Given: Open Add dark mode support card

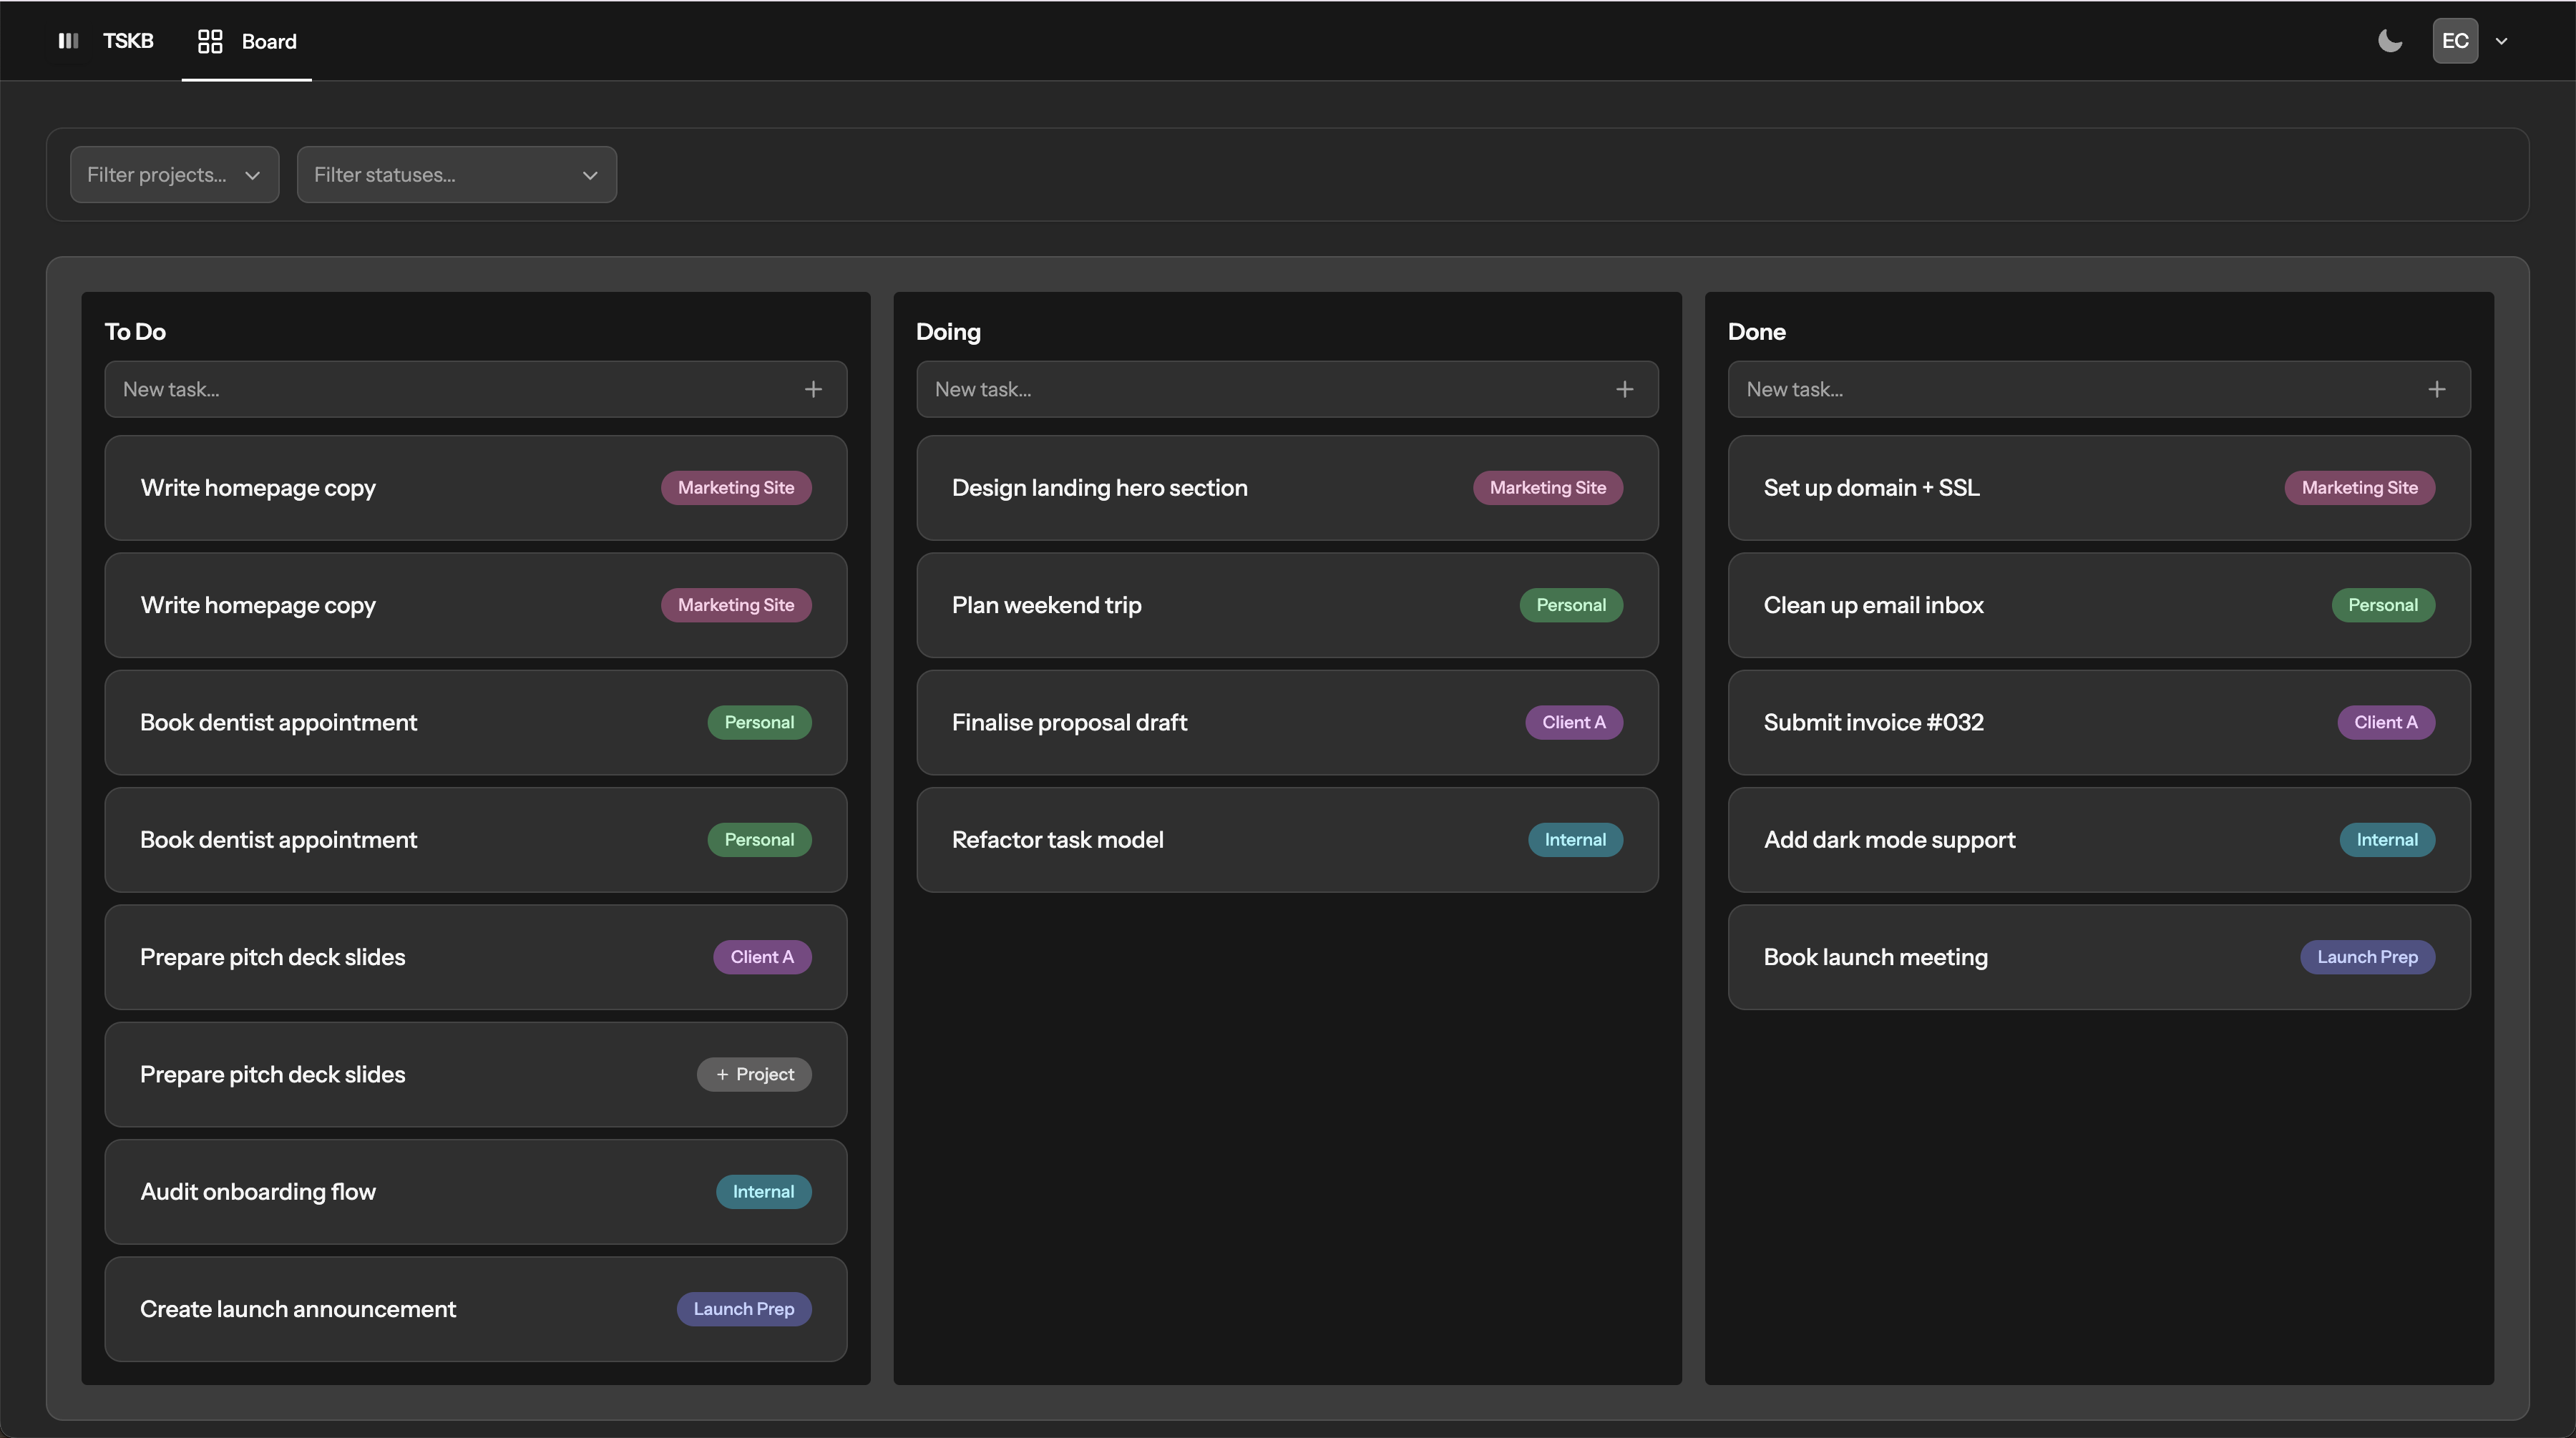Looking at the screenshot, I should pos(2099,840).
